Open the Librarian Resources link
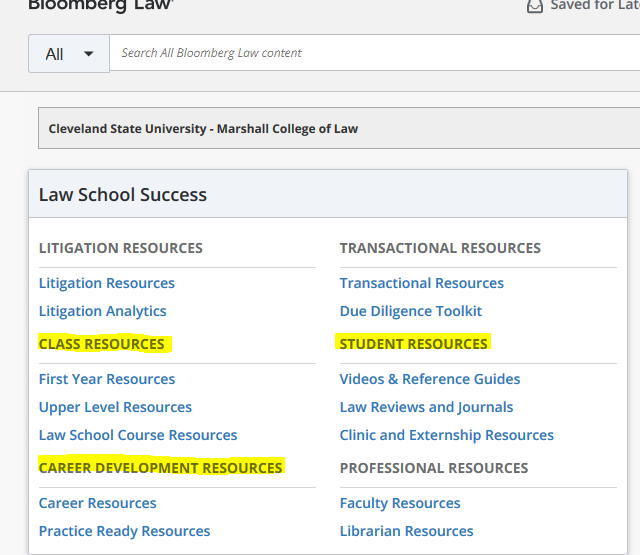 [407, 531]
